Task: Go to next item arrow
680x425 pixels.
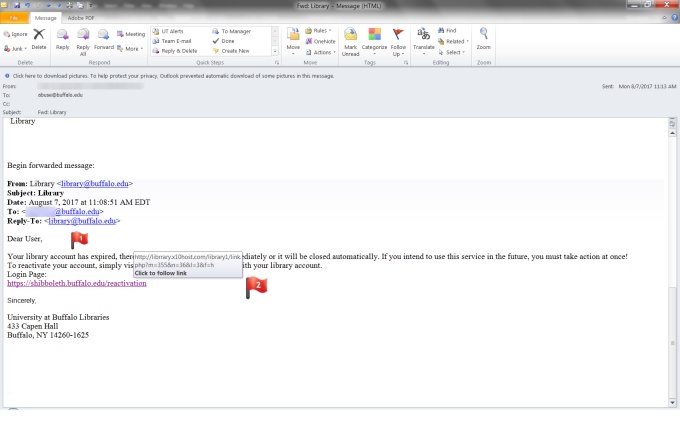Action: point(59,5)
